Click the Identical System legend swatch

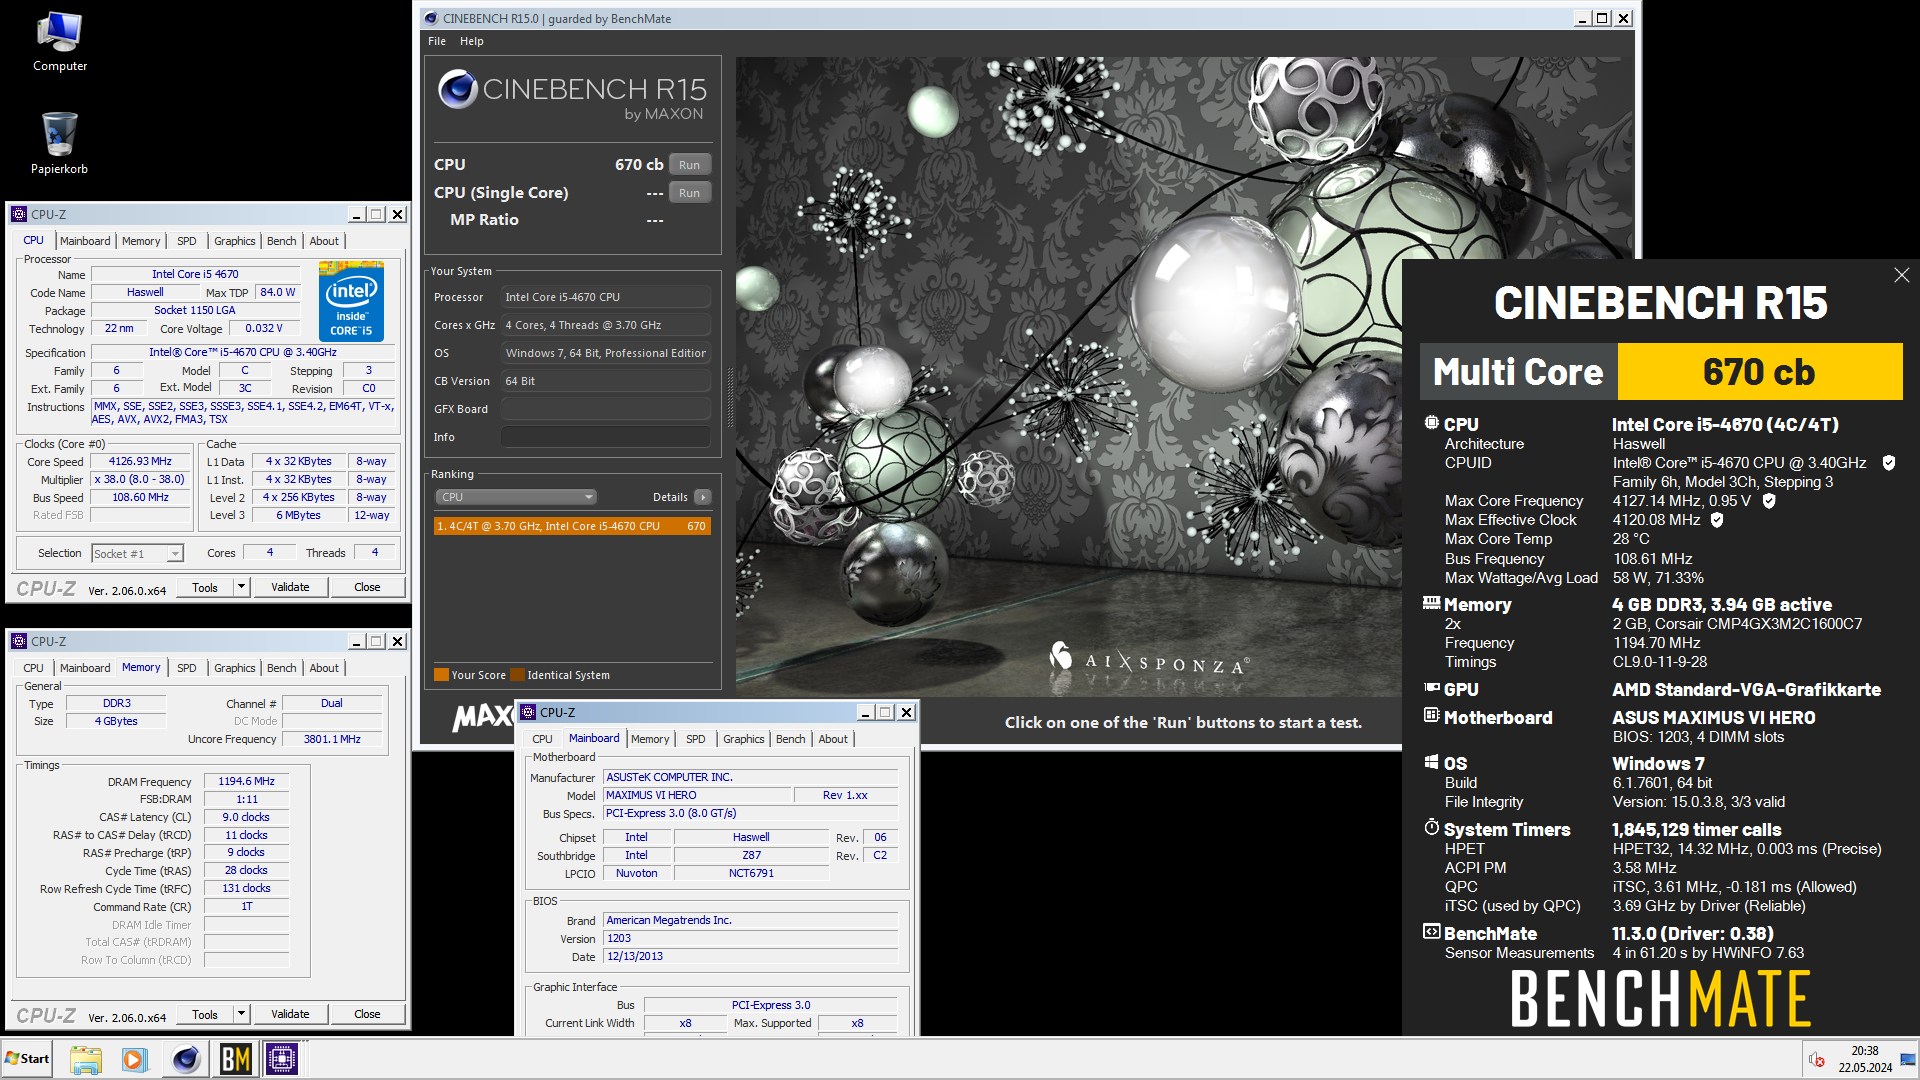coord(517,675)
